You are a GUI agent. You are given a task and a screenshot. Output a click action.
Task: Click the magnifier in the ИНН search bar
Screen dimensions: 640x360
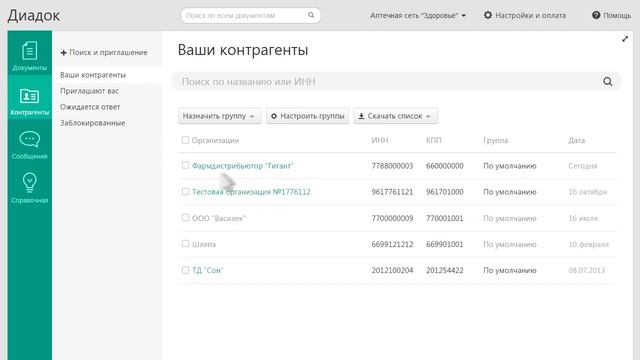coord(607,82)
